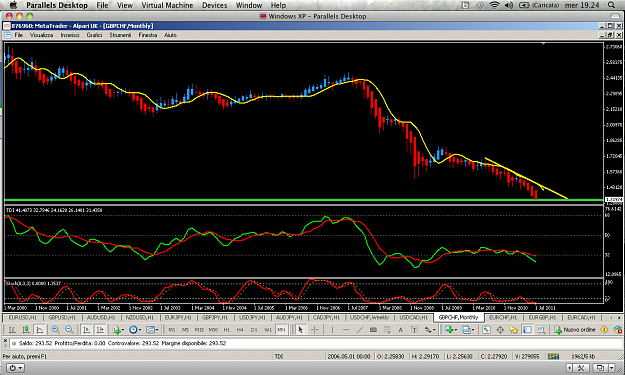Viewport: 625px width, 375px height.
Task: Switch timeframe to D1
Action: coord(254,330)
